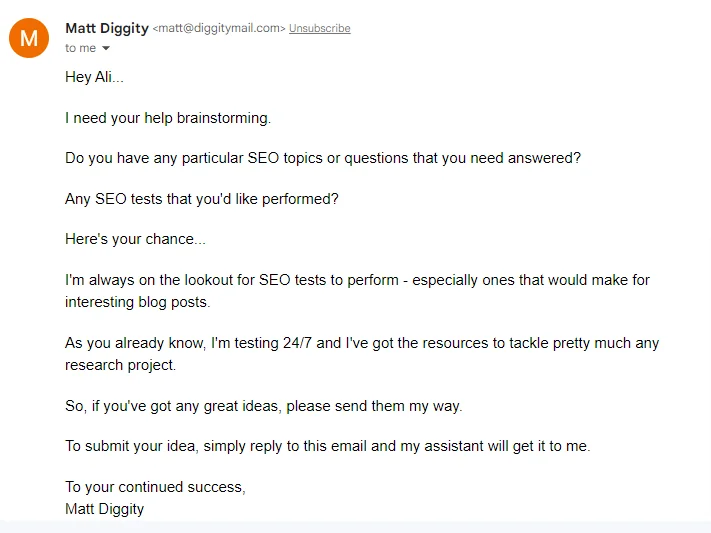This screenshot has width=711, height=533.
Task: Click "Any SEO tests that you'd like performed?"
Action: click(x=202, y=199)
